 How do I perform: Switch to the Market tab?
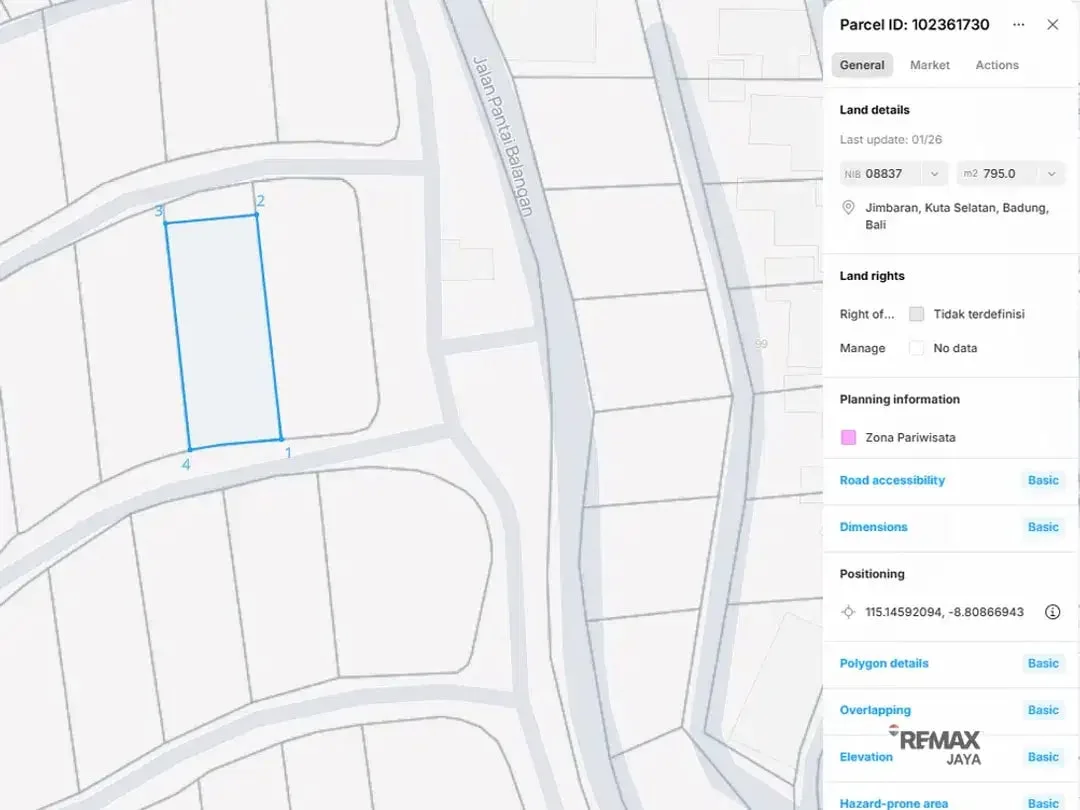coord(929,65)
